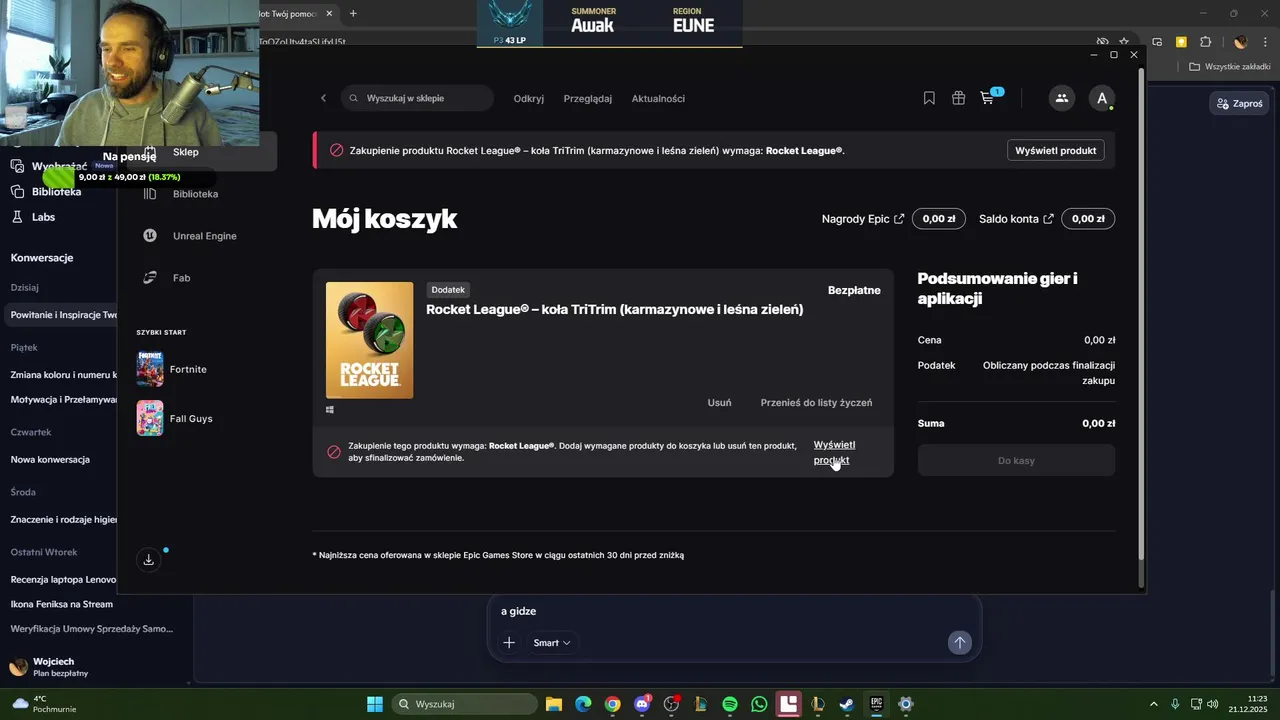Viewport: 1280px width, 720px height.
Task: Open the Smart model dropdown
Action: click(552, 643)
